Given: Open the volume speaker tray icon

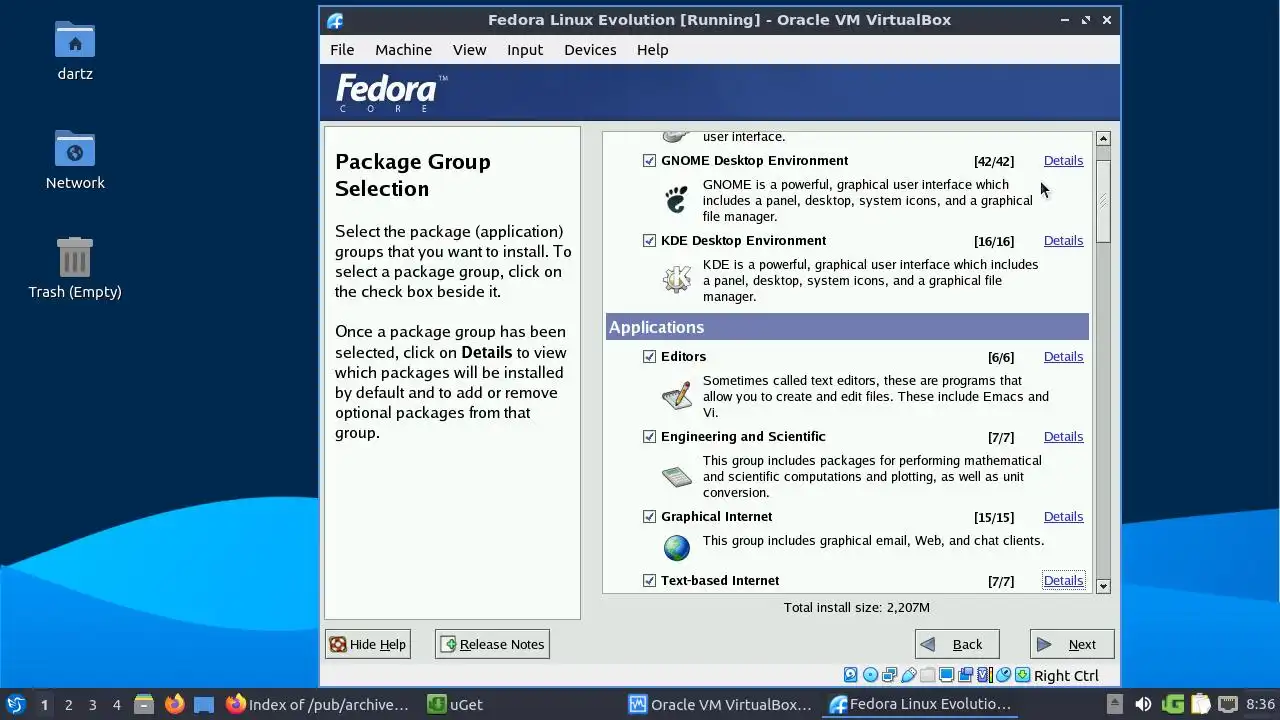Looking at the screenshot, I should [x=1144, y=704].
